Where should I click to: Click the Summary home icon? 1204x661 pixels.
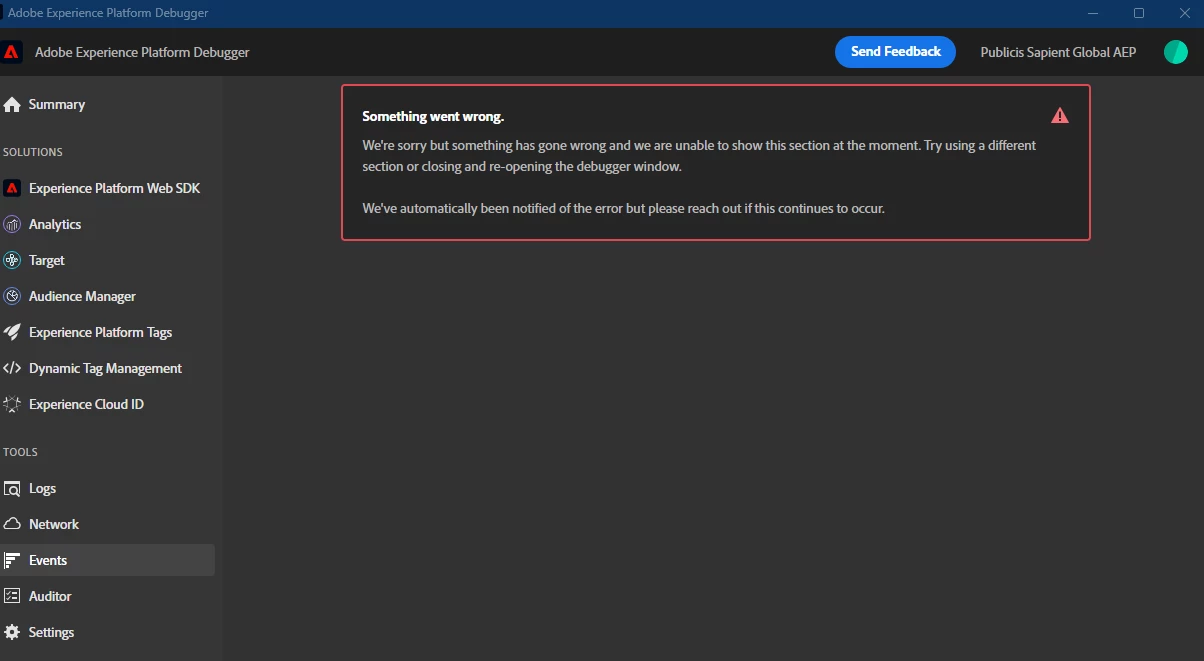click(12, 104)
